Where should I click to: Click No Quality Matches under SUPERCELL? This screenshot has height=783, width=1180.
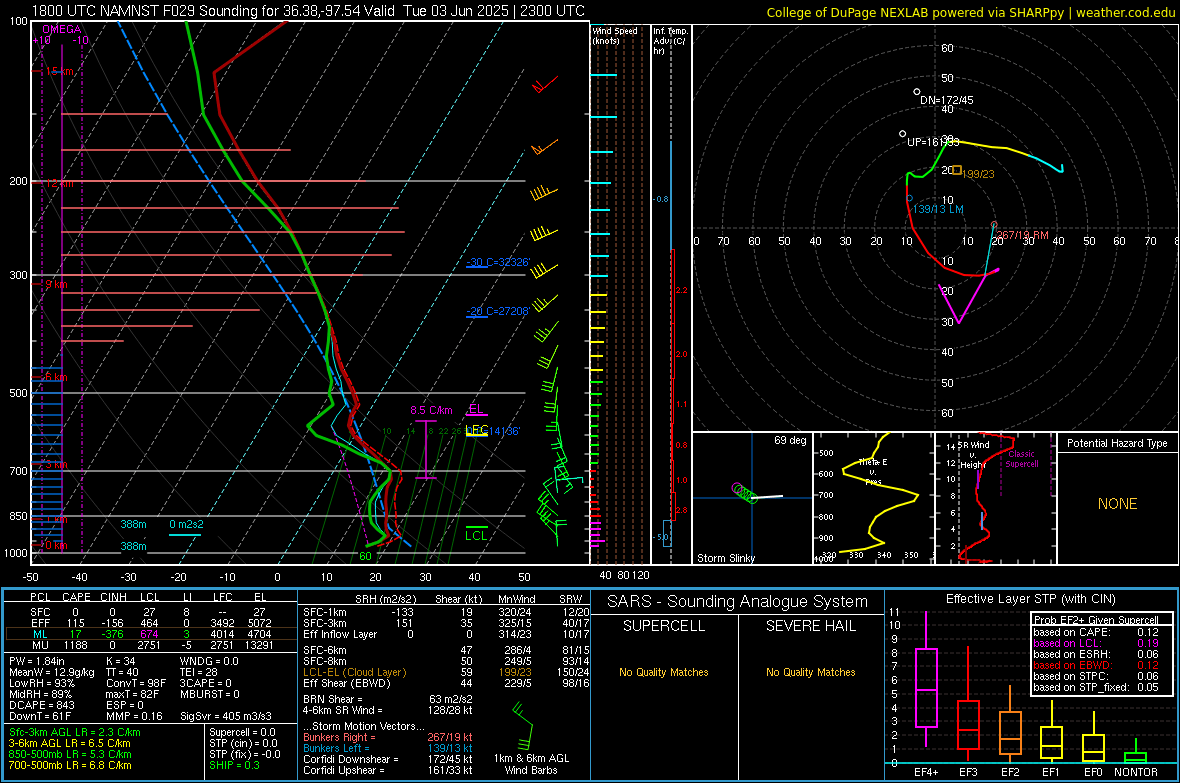click(664, 672)
